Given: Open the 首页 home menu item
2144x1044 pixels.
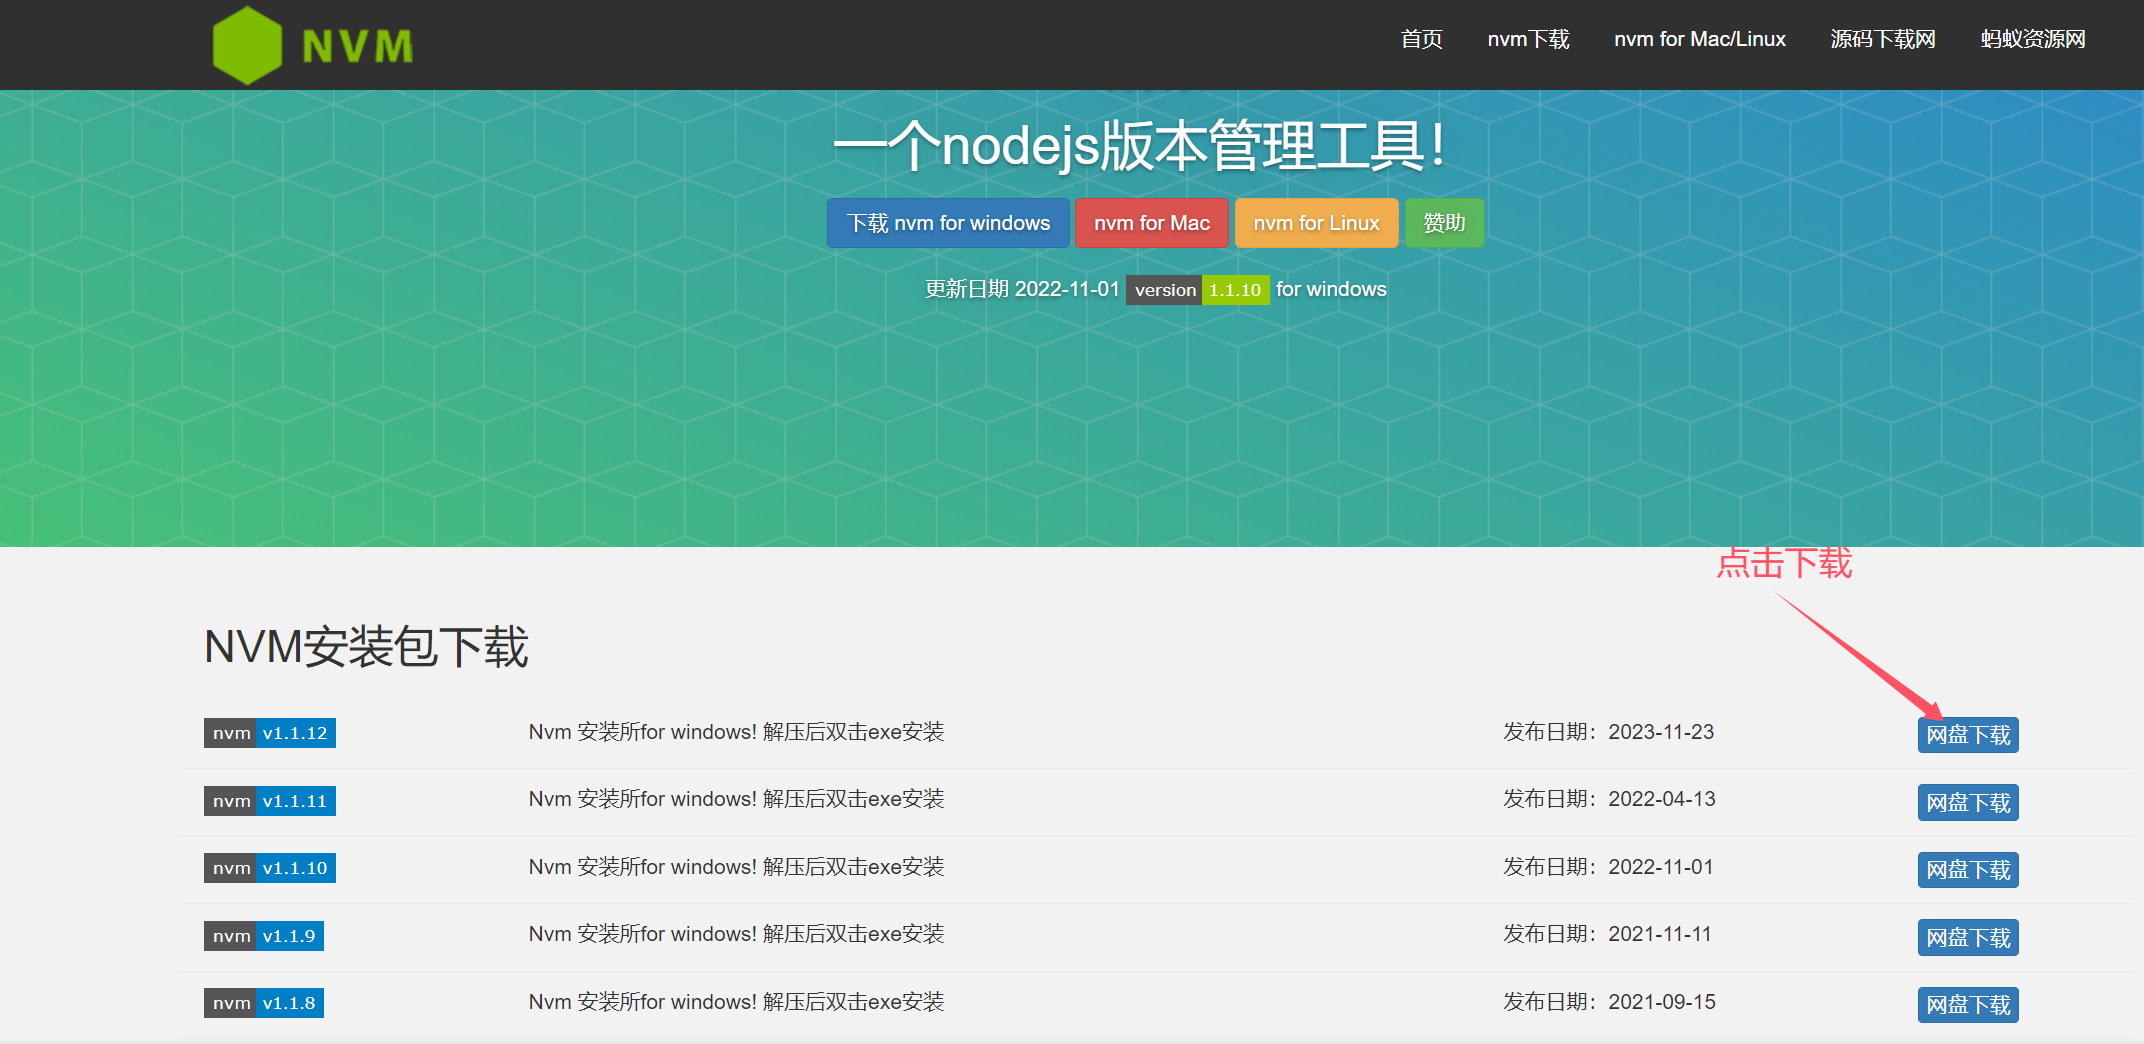Looking at the screenshot, I should click(1421, 39).
